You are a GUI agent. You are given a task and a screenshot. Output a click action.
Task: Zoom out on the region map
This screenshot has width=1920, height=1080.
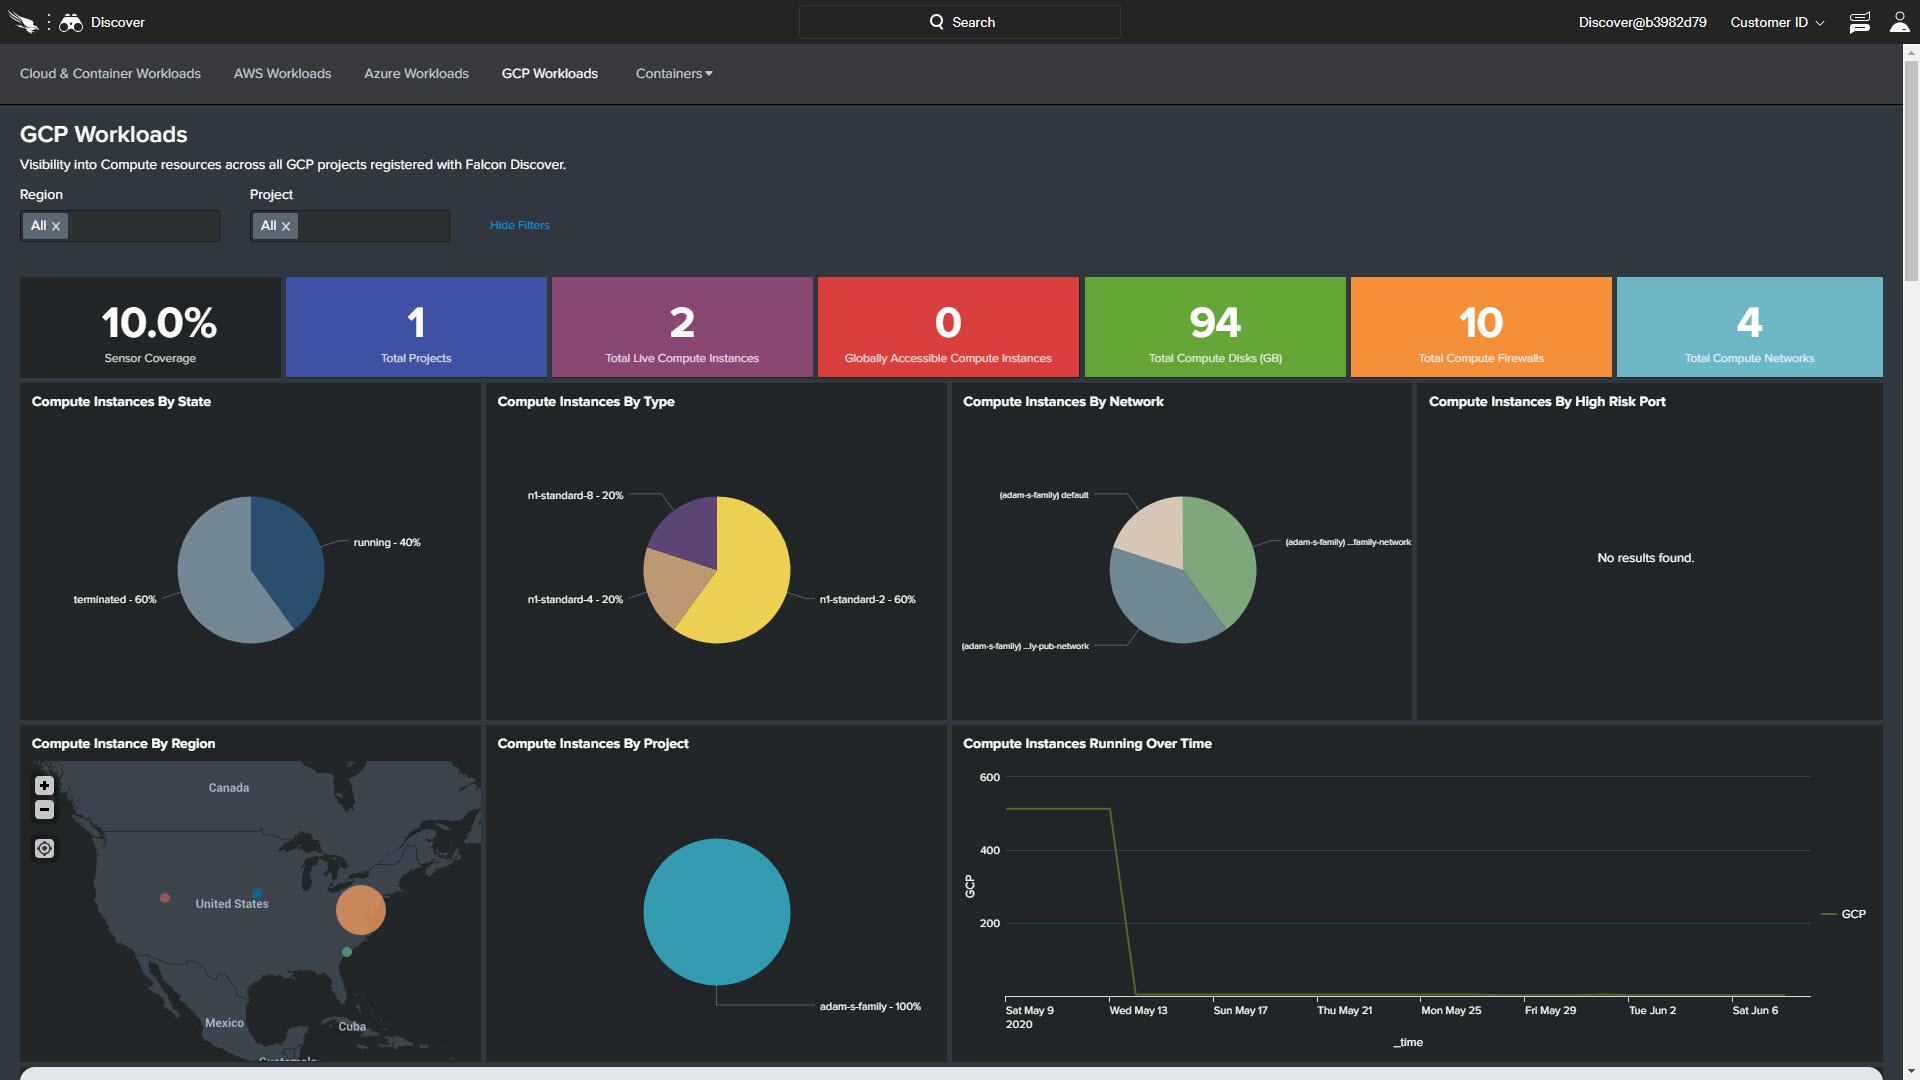click(44, 809)
